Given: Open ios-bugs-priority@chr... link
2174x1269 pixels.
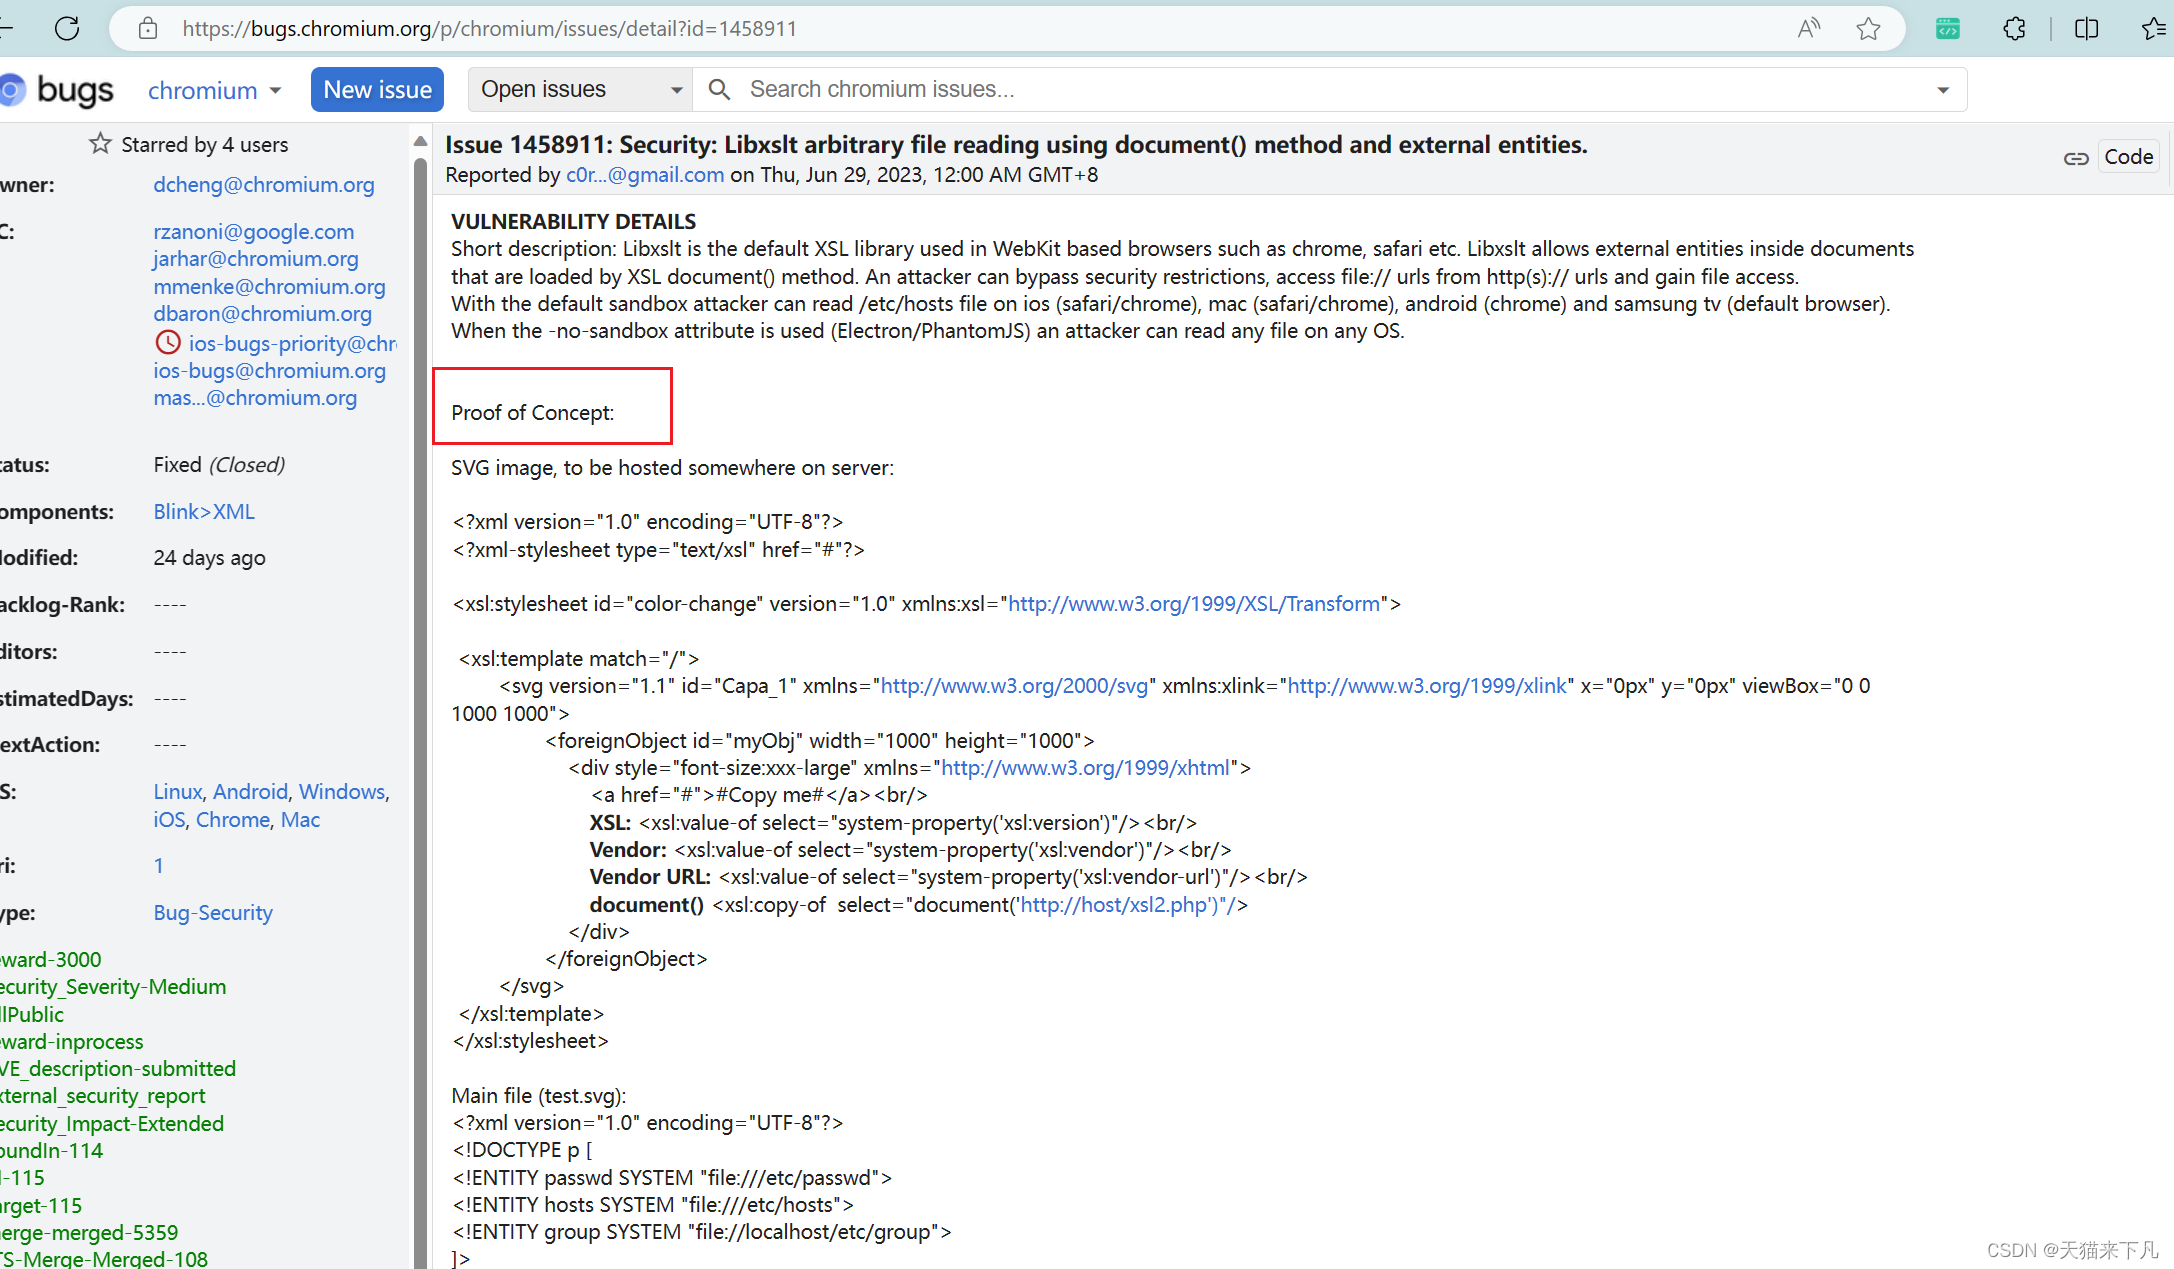Looking at the screenshot, I should [292, 343].
